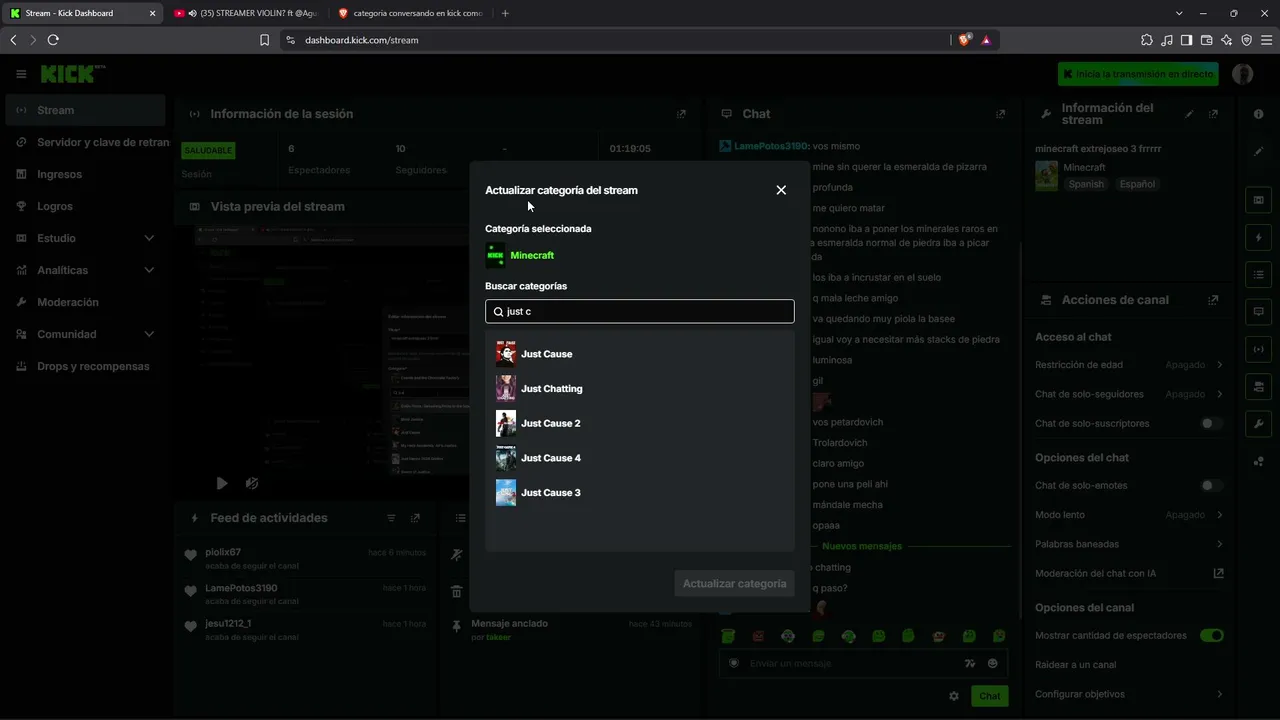Pick Just Cause 2 in the results
The width and height of the screenshot is (1280, 720).
pos(640,423)
